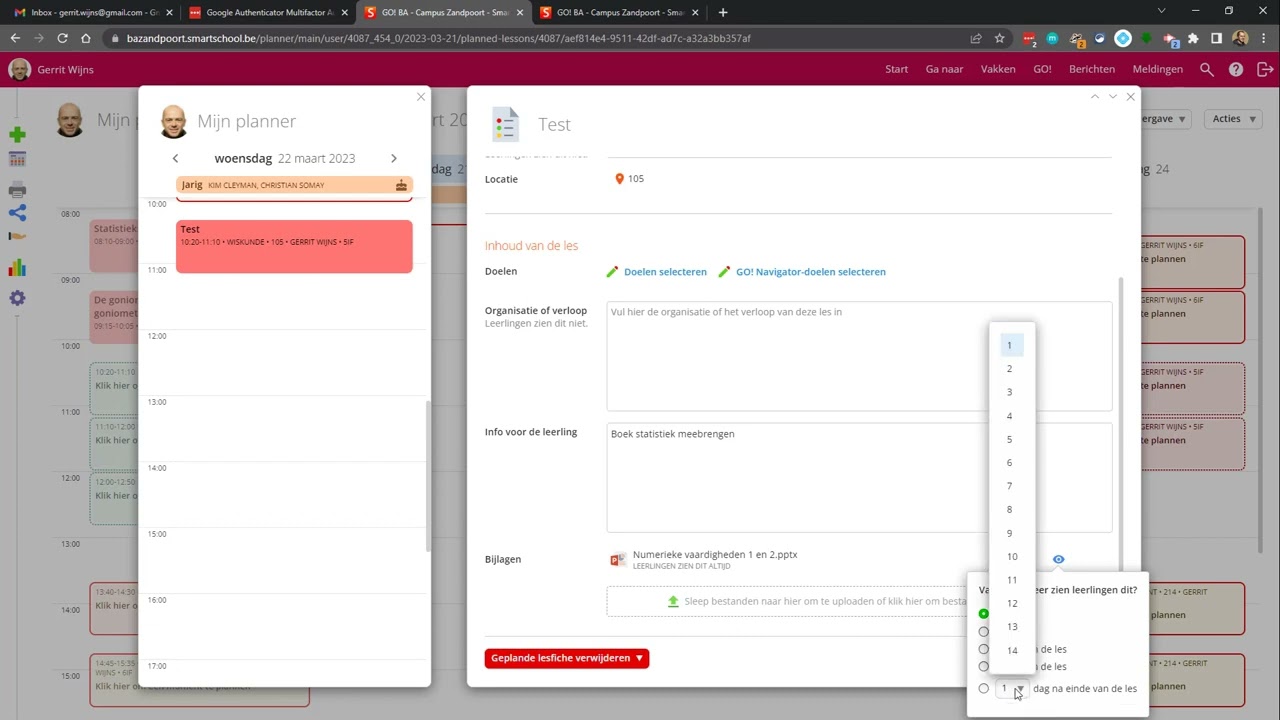This screenshot has width=1280, height=720.
Task: Open the planner settings gear icon
Action: tap(17, 298)
